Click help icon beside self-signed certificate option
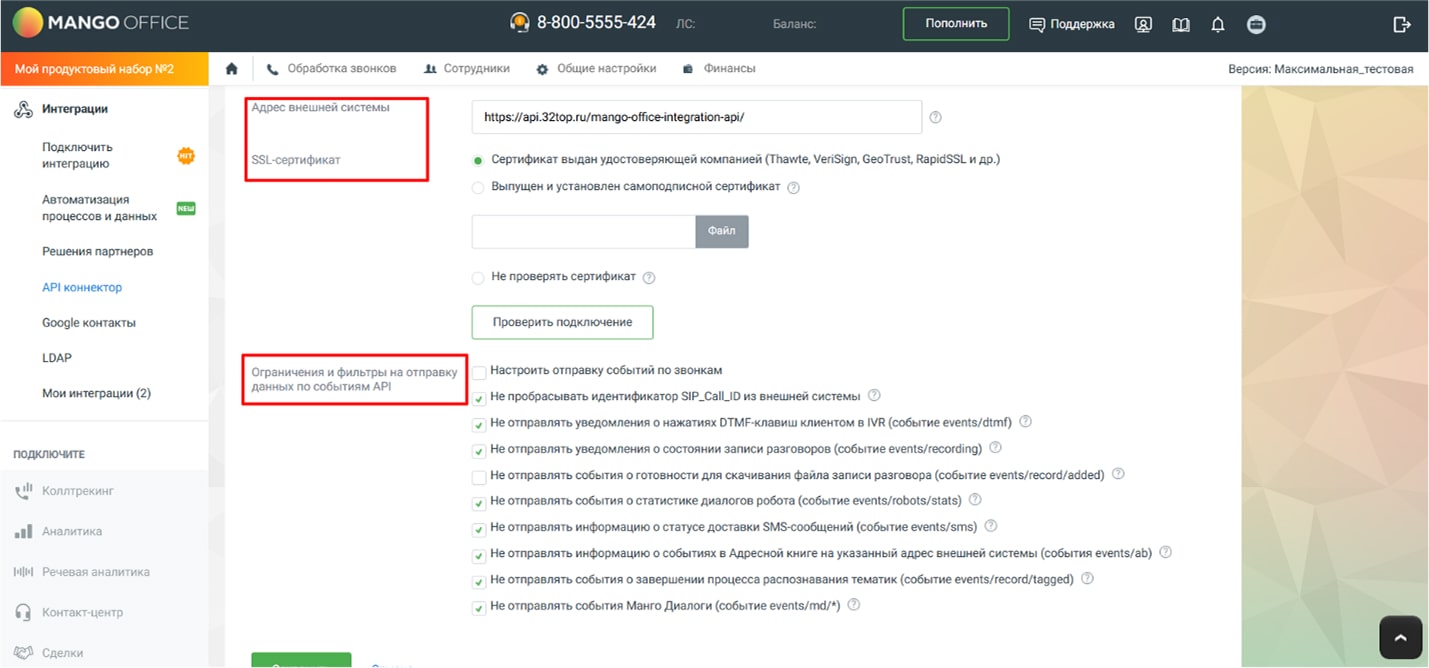 click(793, 187)
